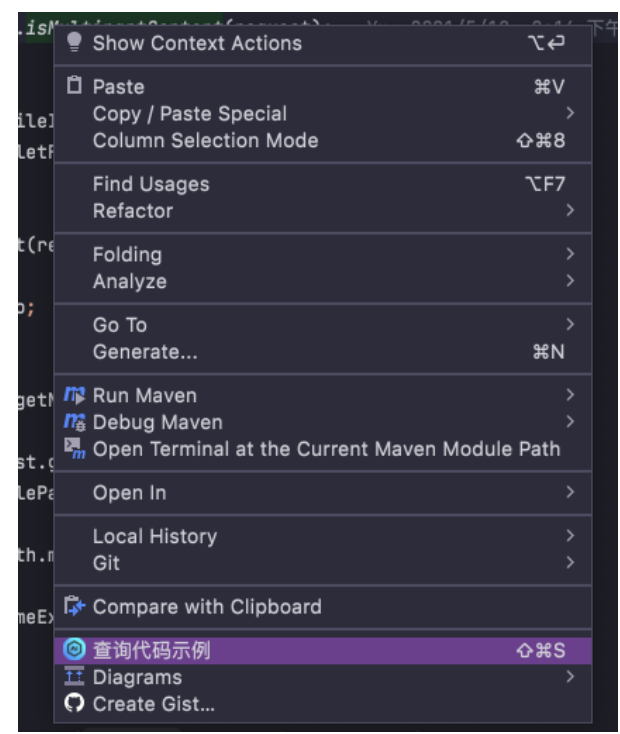Expand the Refactor submenu arrow

pyautogui.click(x=570, y=211)
